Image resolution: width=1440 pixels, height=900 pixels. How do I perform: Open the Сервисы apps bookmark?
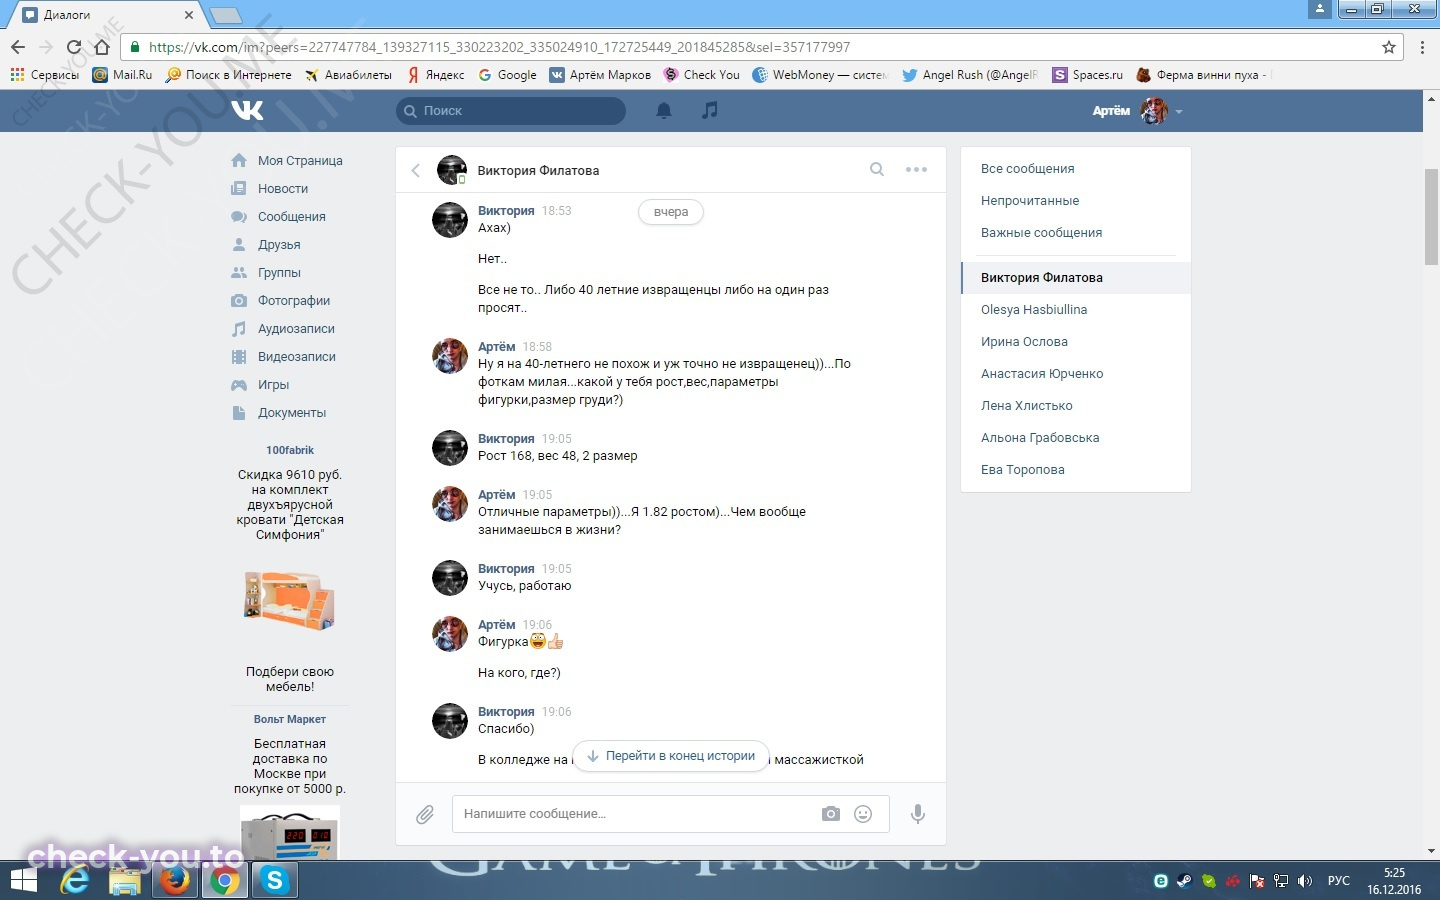coord(44,75)
